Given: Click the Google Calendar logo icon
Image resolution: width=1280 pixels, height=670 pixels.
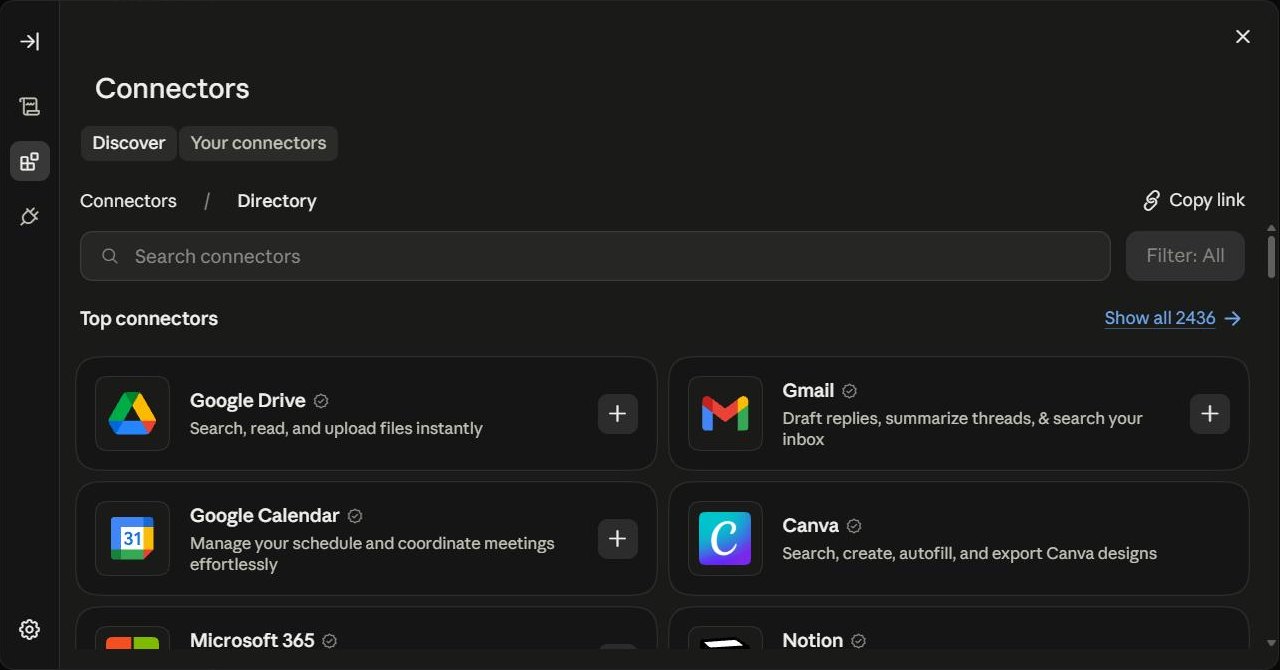Looking at the screenshot, I should [132, 538].
